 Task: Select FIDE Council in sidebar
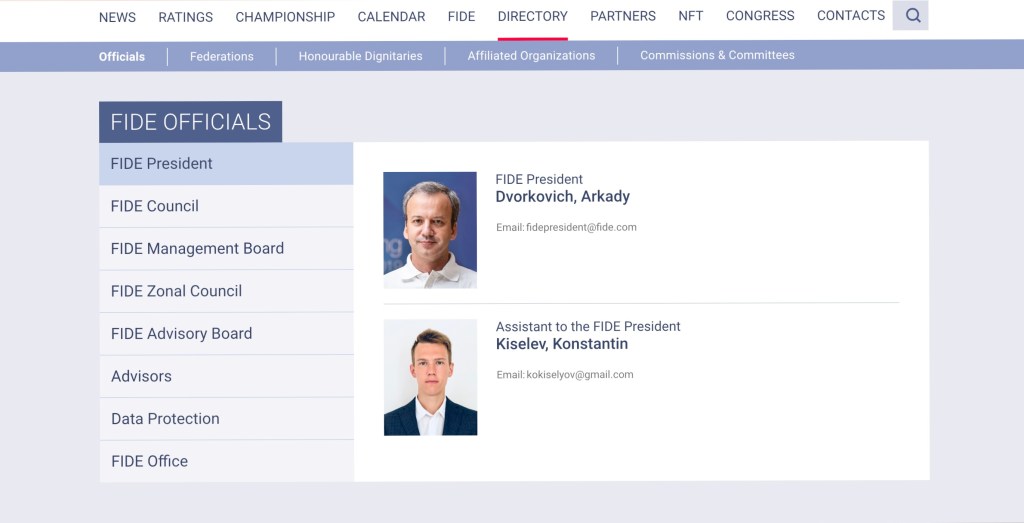pyautogui.click(x=155, y=206)
